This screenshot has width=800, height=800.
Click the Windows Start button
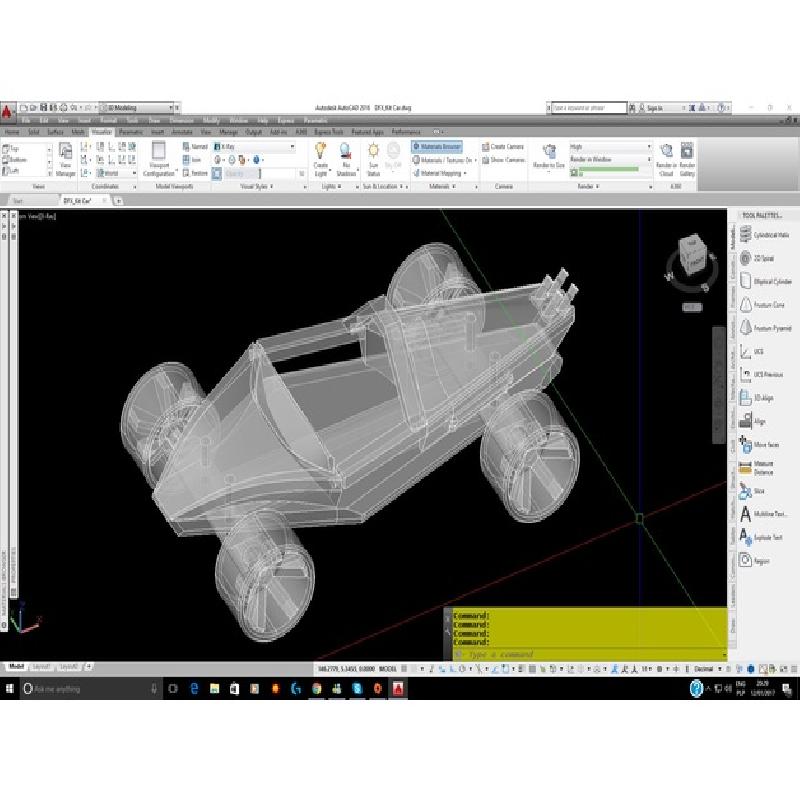tap(9, 689)
